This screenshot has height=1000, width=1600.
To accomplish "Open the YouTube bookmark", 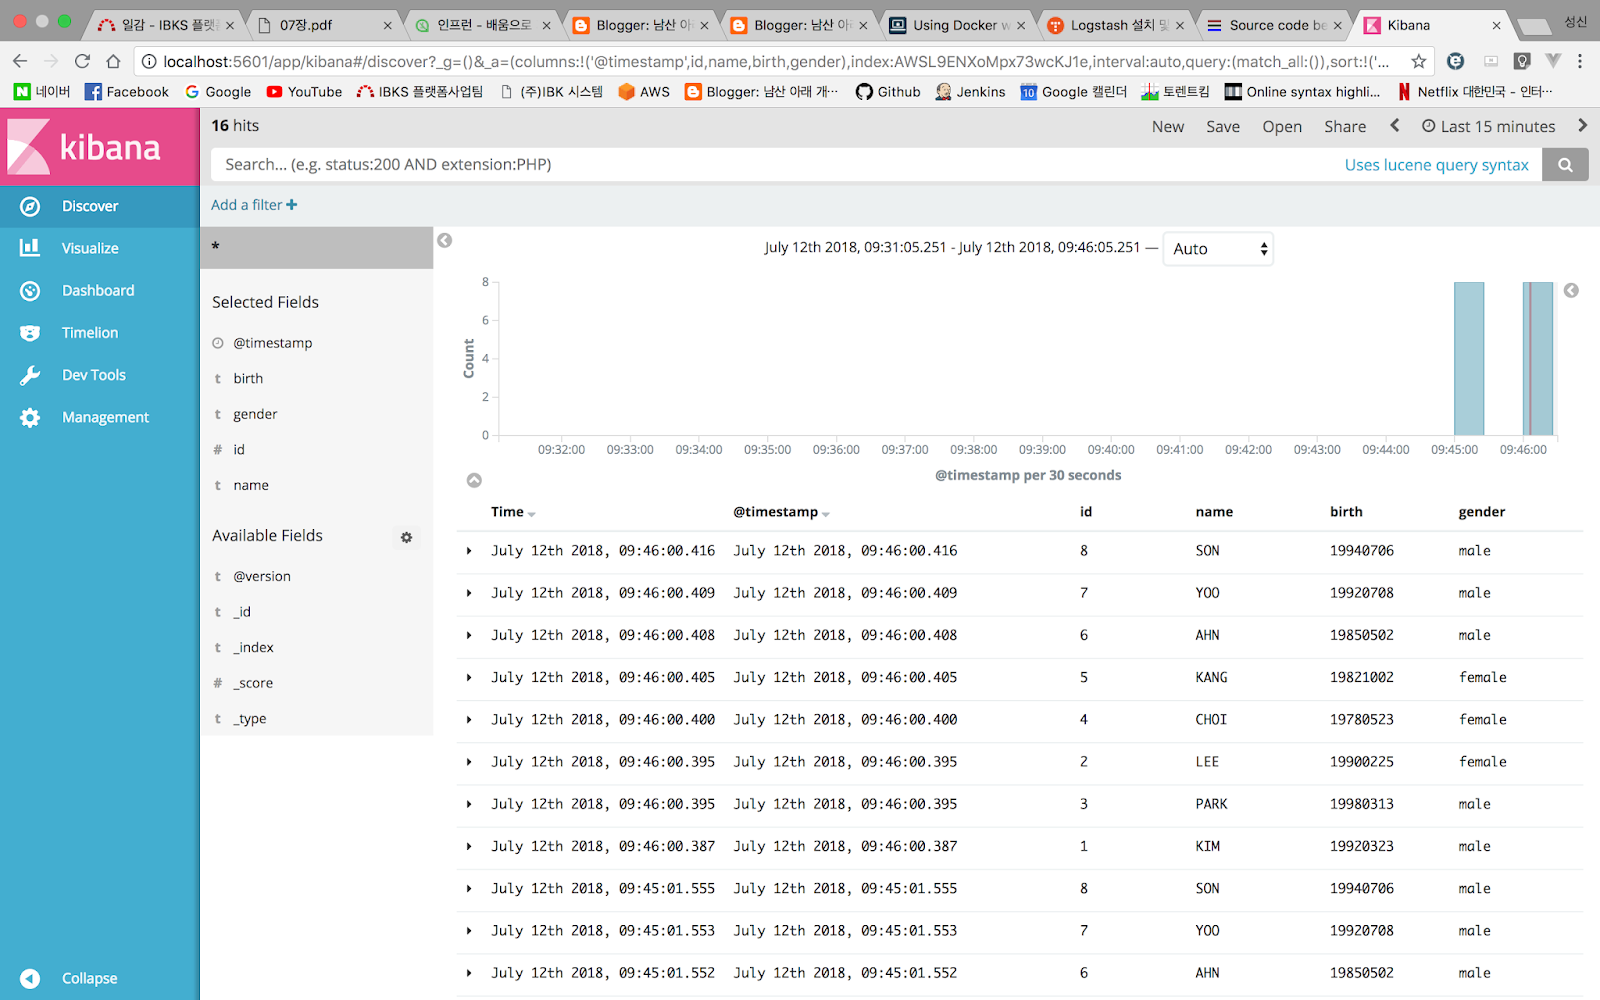I will tap(304, 92).
